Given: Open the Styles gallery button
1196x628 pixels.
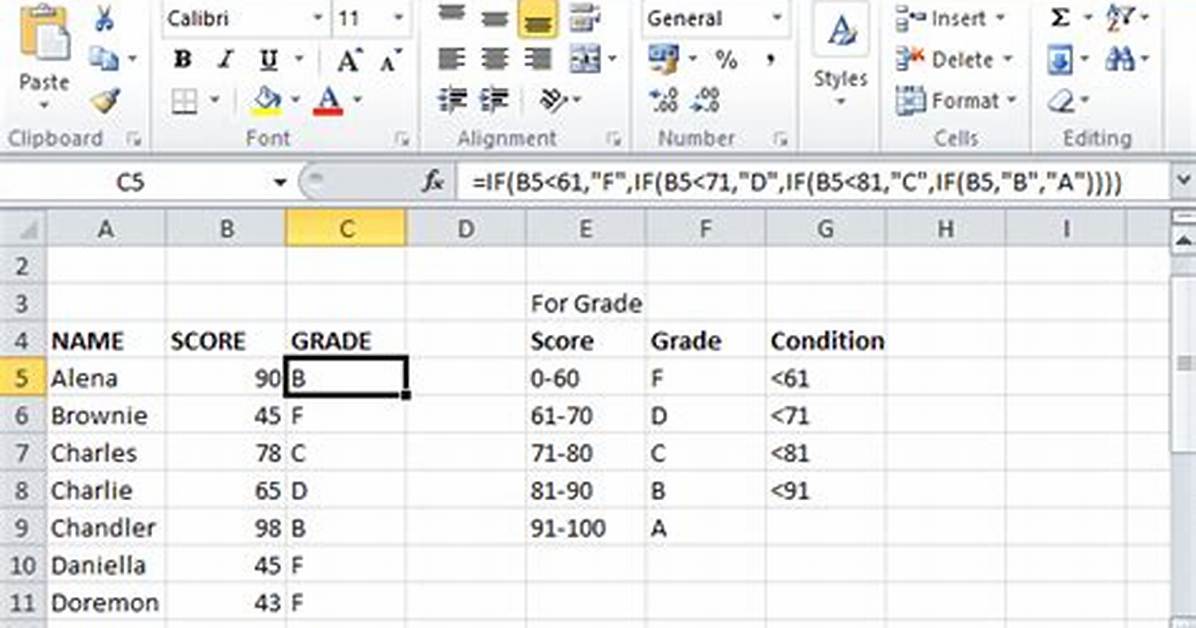Looking at the screenshot, I should (841, 57).
